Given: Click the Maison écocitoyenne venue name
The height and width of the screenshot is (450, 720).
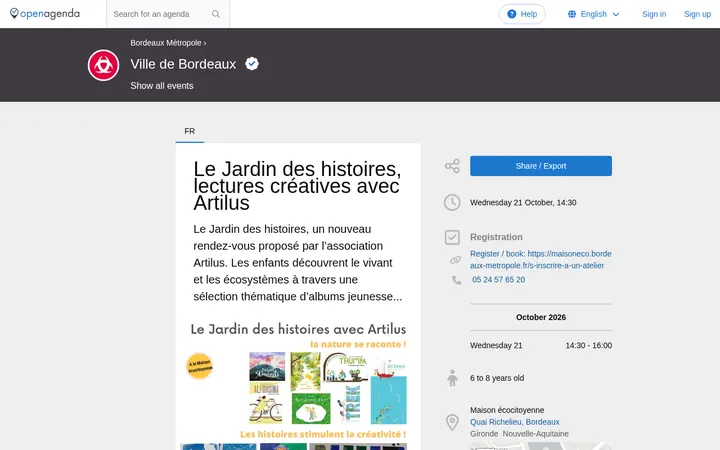Looking at the screenshot, I should pyautogui.click(x=507, y=410).
